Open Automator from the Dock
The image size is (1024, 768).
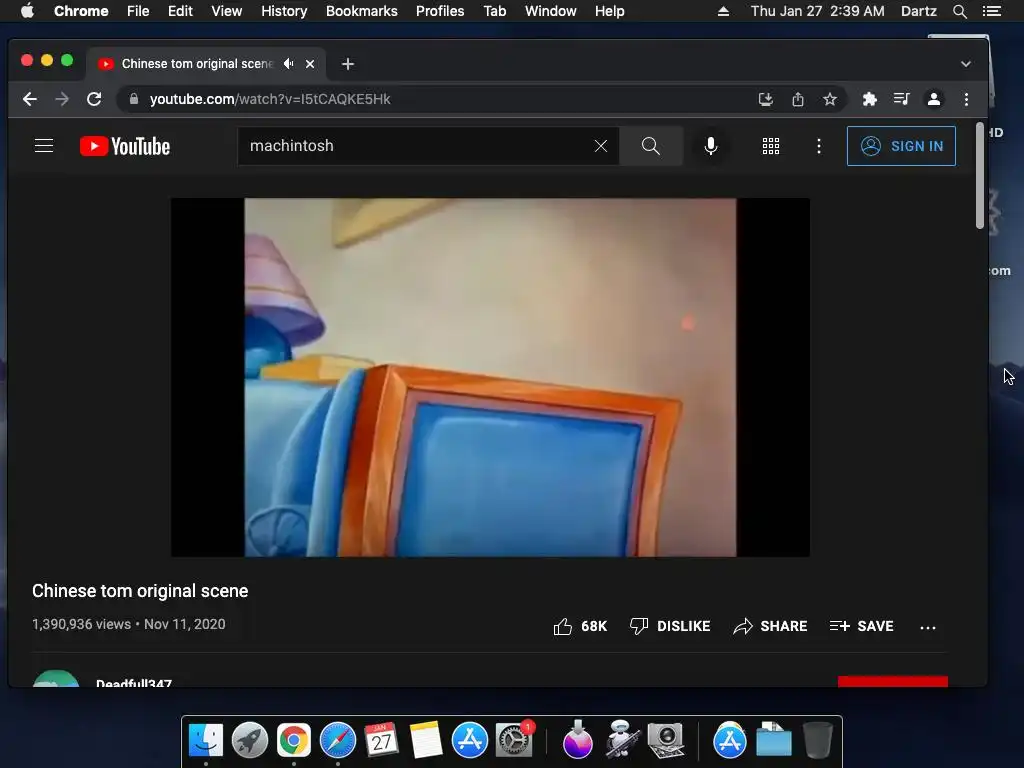[620, 740]
